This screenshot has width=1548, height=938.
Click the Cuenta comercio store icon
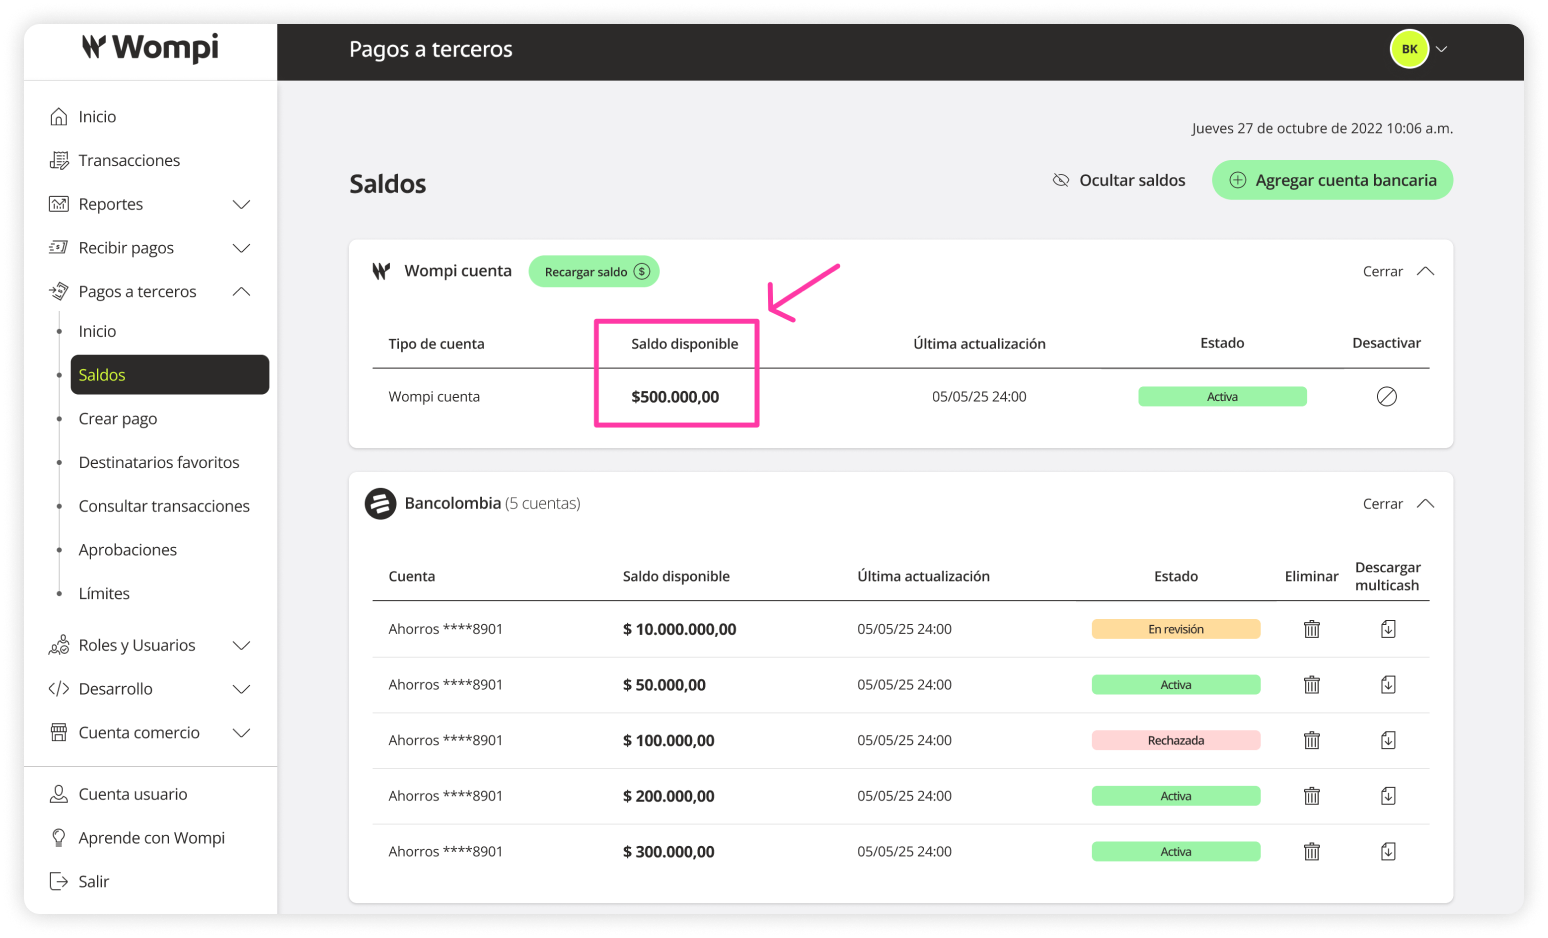point(59,733)
